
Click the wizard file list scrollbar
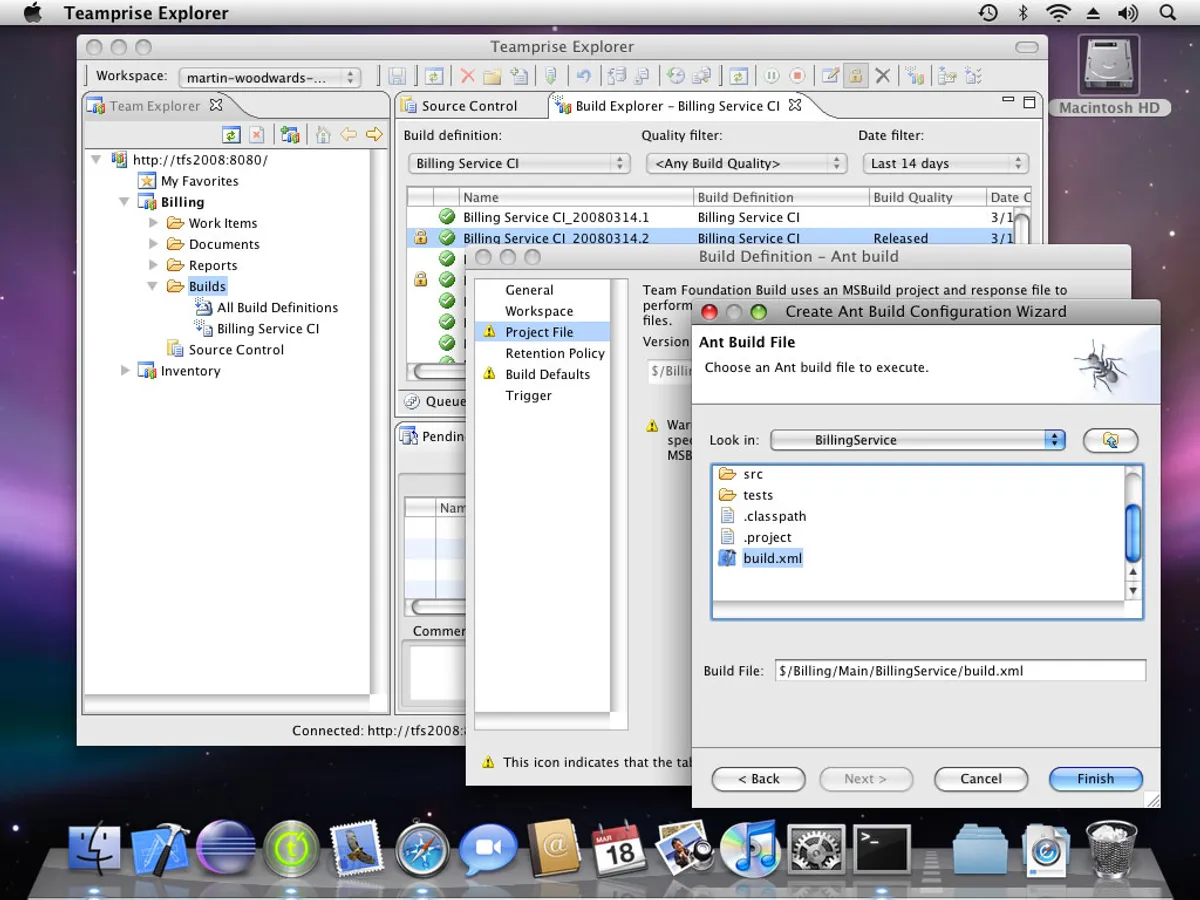pyautogui.click(x=1133, y=532)
